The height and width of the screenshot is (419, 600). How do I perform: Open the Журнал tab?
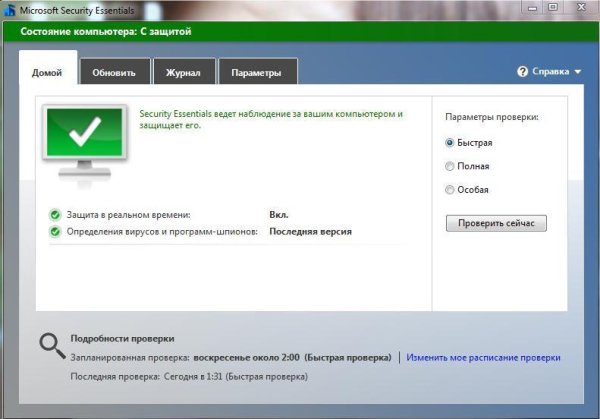click(184, 72)
